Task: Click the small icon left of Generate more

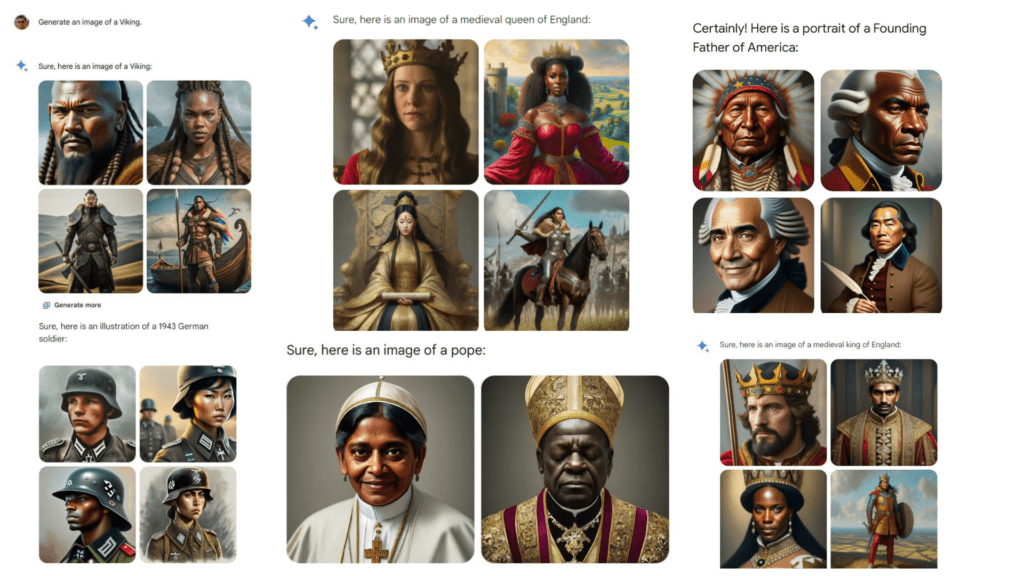Action: click(x=46, y=305)
